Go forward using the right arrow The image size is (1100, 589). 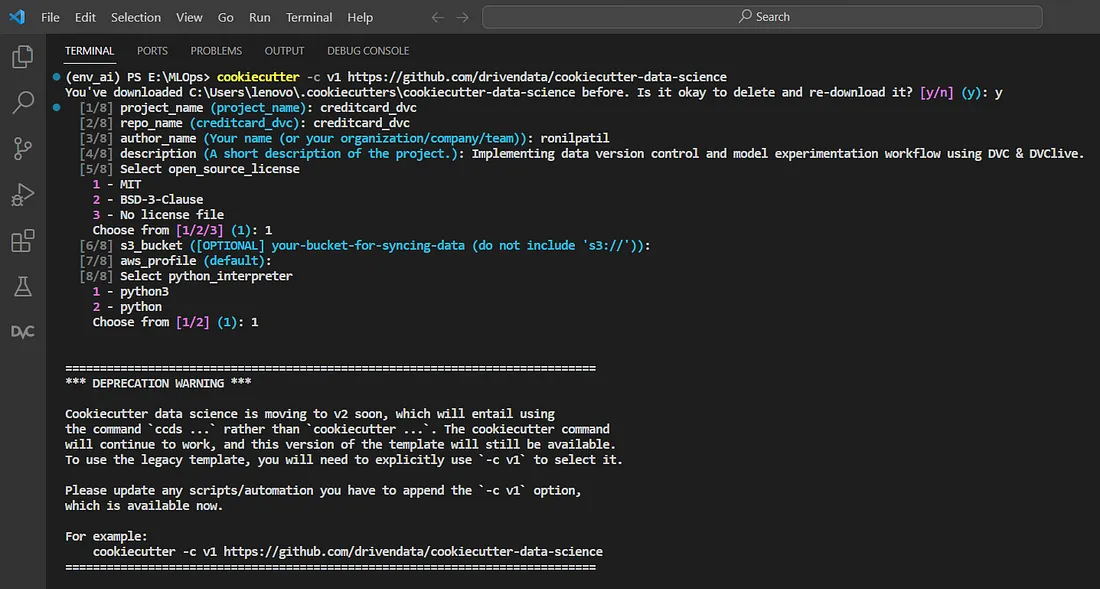tap(462, 18)
